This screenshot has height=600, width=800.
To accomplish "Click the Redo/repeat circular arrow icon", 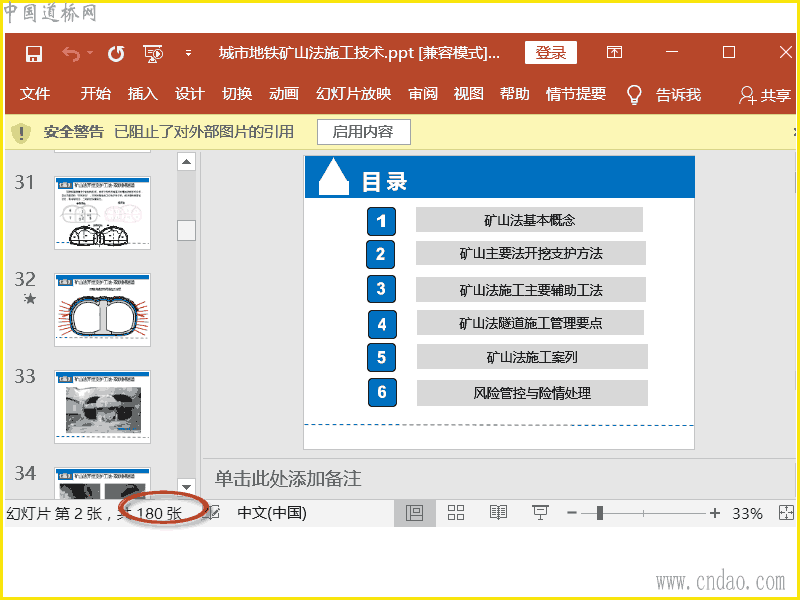I will (116, 54).
